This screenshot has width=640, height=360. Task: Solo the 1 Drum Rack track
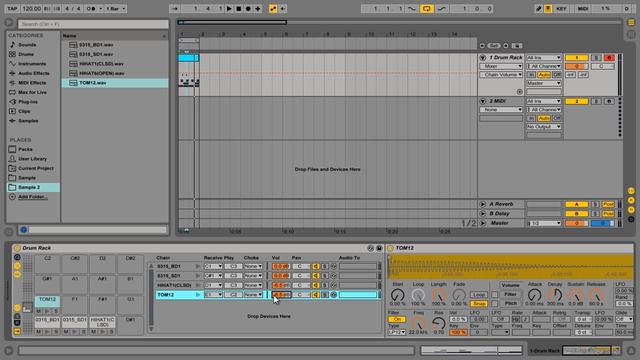tap(596, 58)
